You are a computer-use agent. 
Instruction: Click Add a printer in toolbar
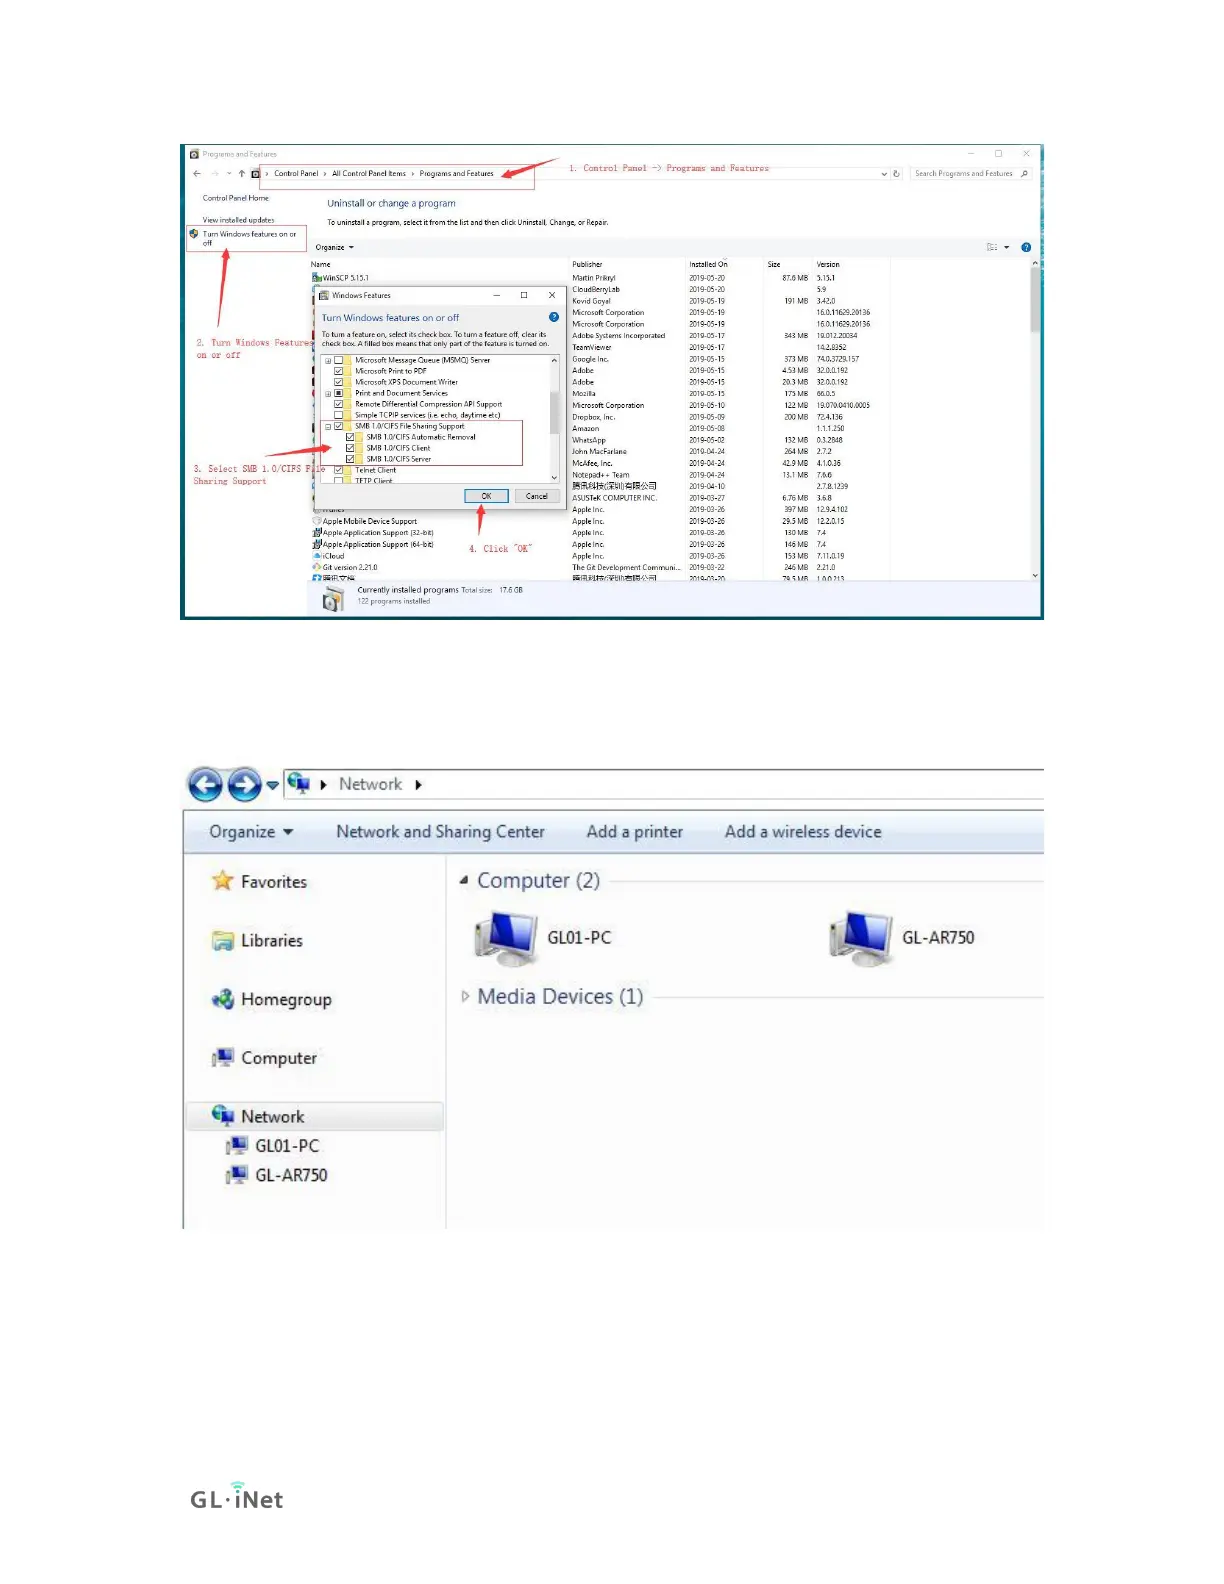tap(634, 832)
